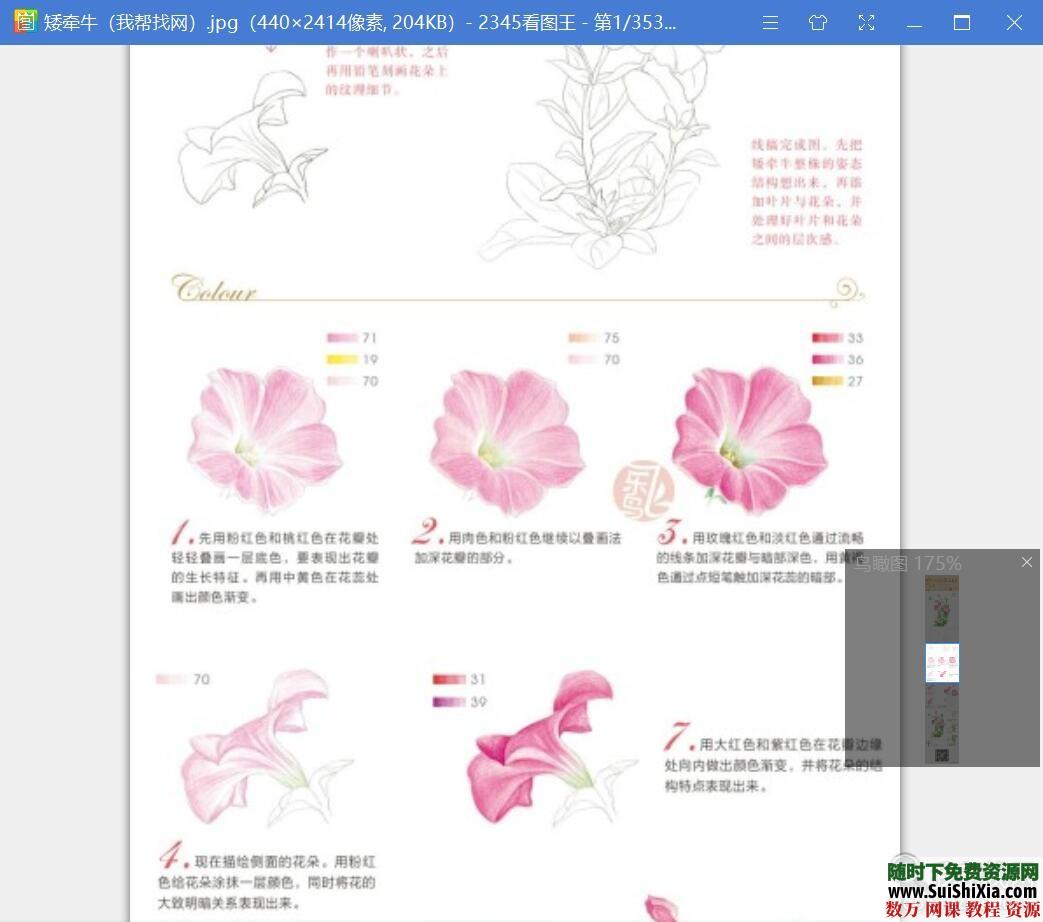The image size is (1043, 922).
Task: Click the topmost page thumbnail in the 鸟瞰图 panel
Action: (941, 608)
